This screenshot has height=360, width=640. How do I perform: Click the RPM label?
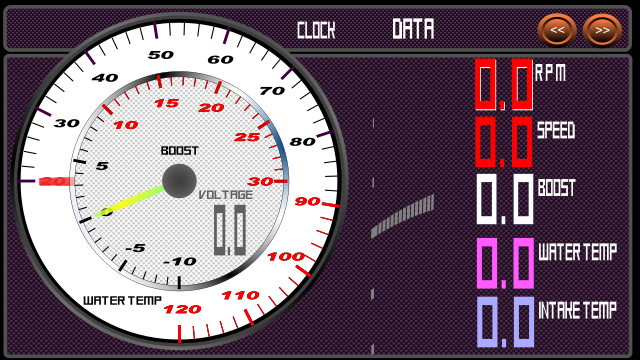551,73
